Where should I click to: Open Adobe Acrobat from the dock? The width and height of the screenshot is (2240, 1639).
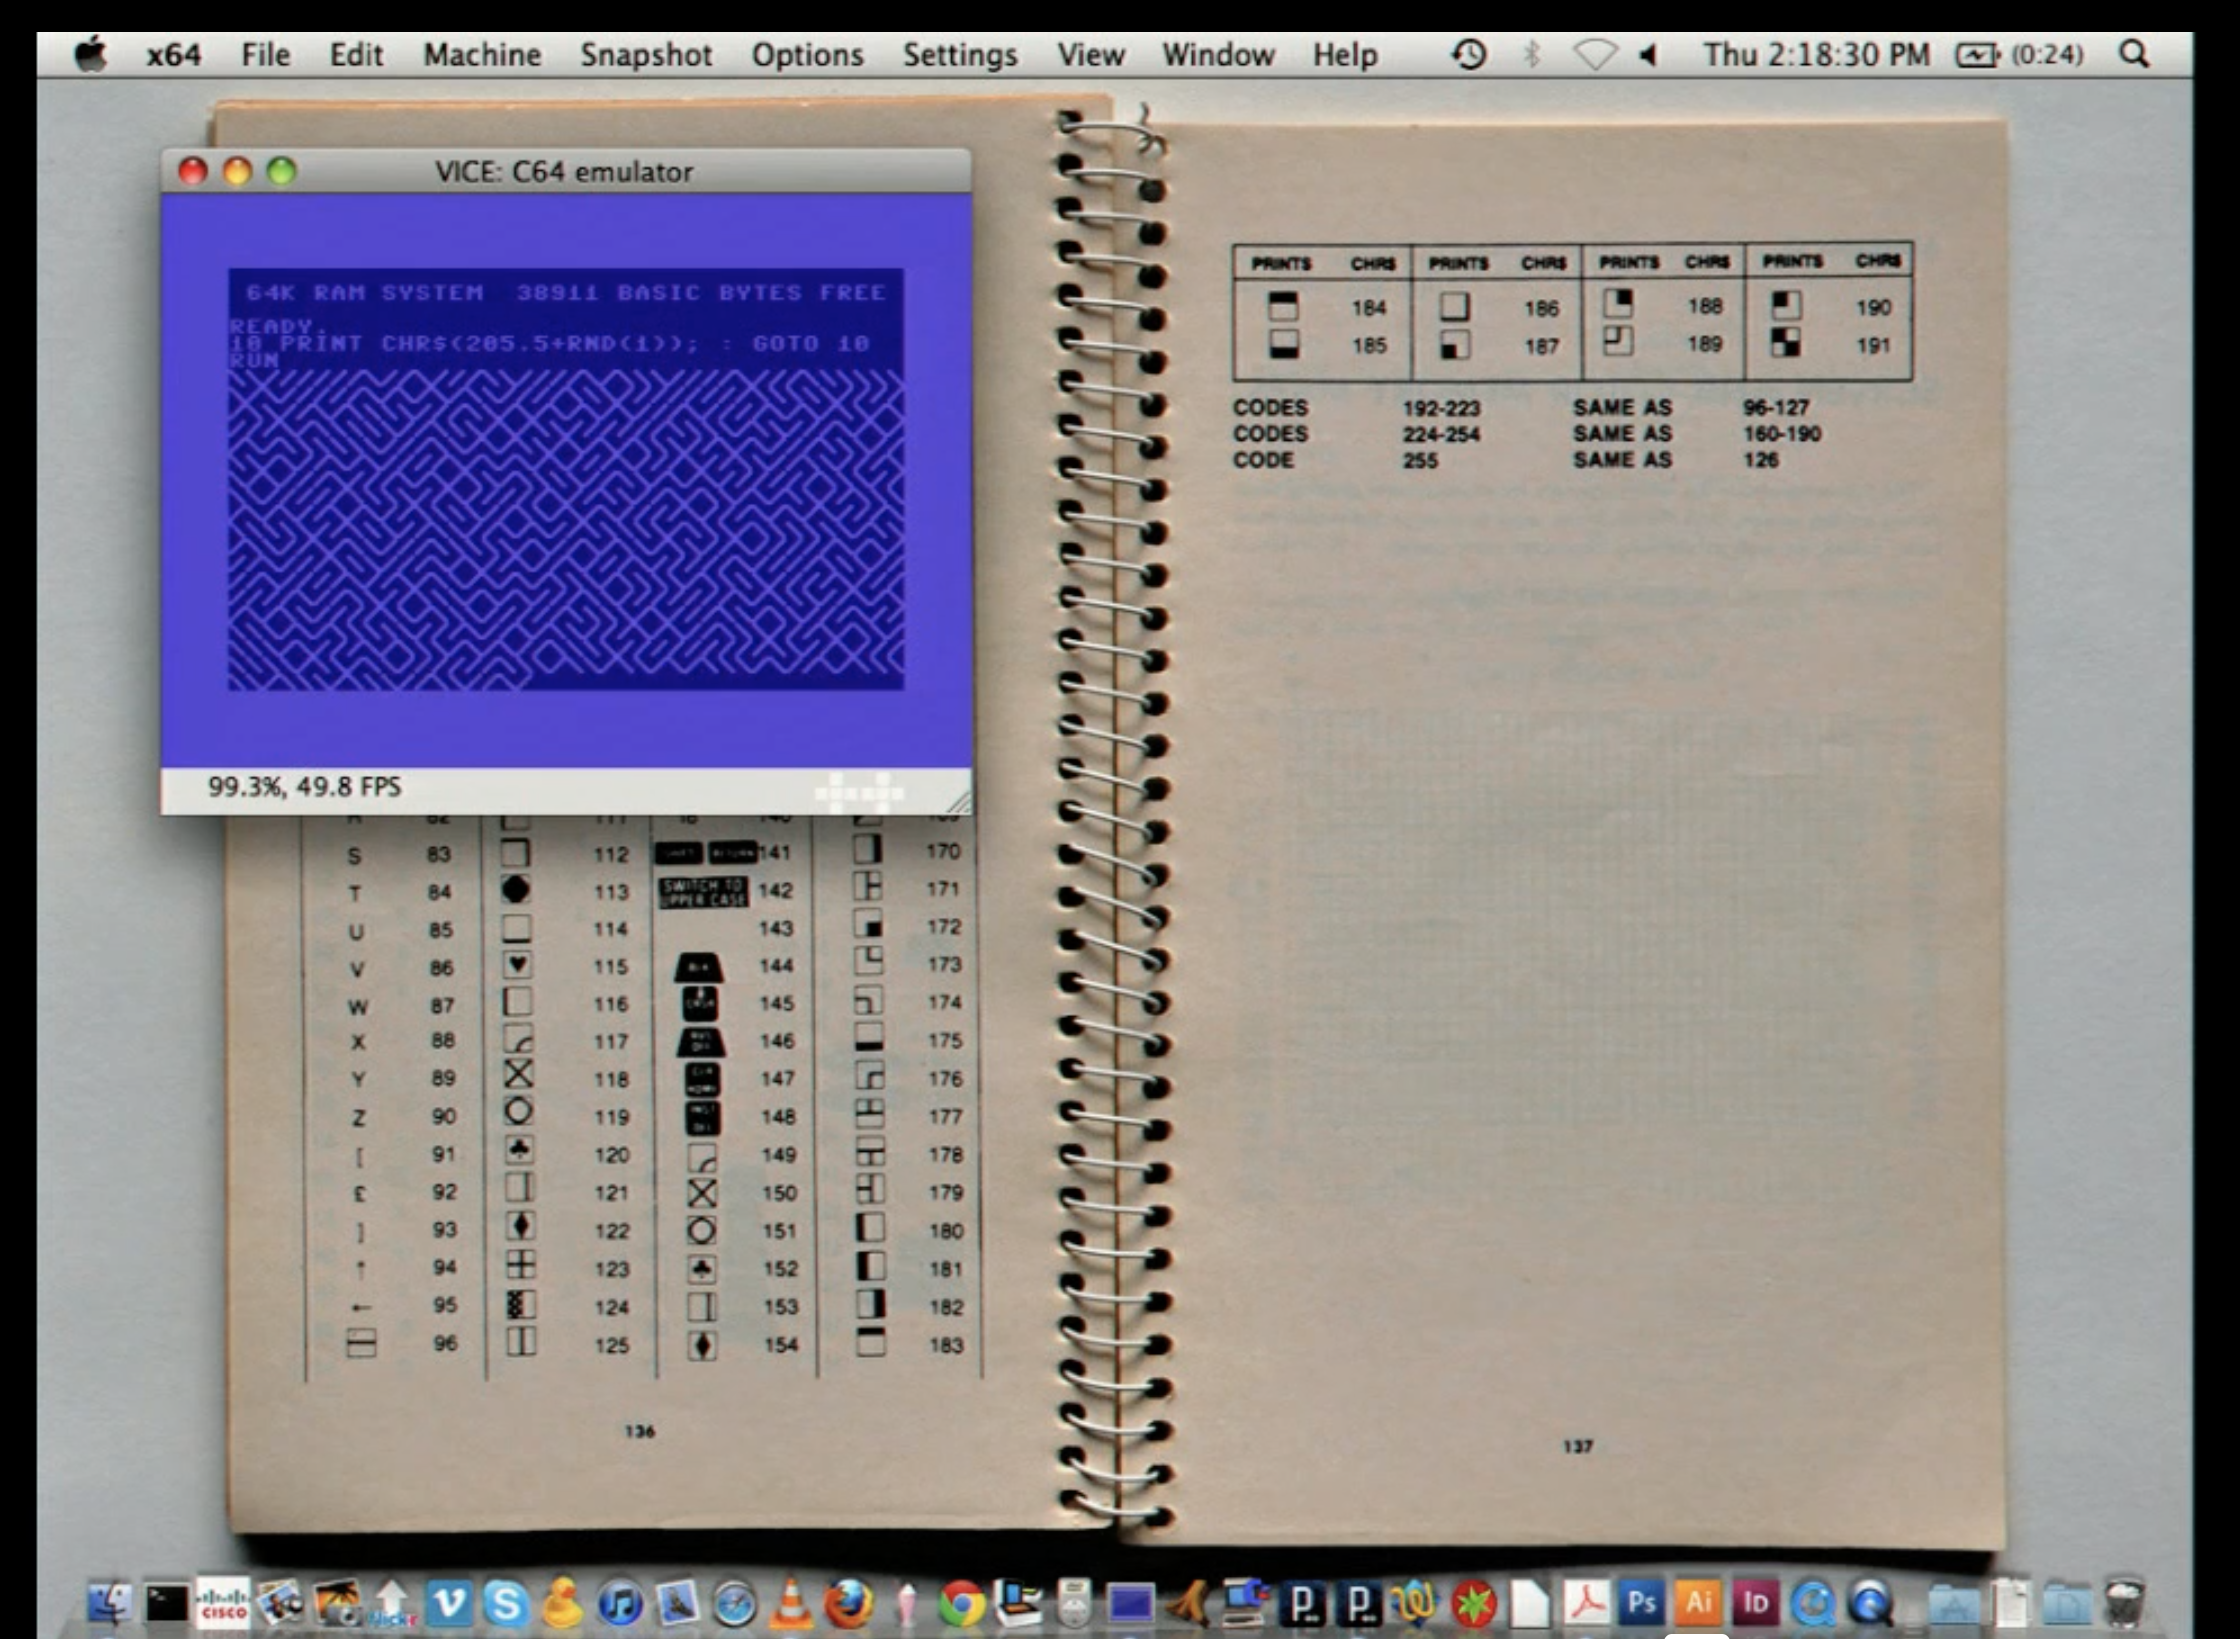pos(1586,1603)
